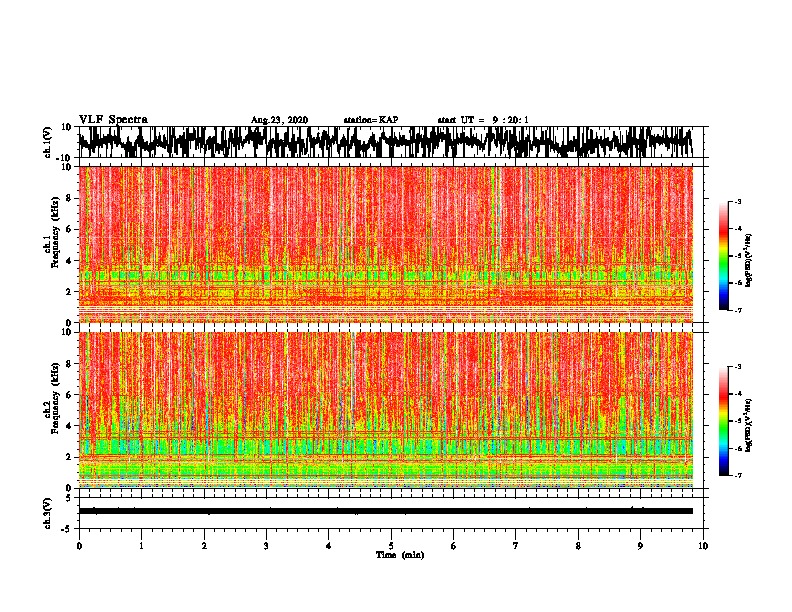Viewport: 792px width, 612px height.
Task: Click the "-5" tick on ch.3 voltage axis
Action: [68, 529]
